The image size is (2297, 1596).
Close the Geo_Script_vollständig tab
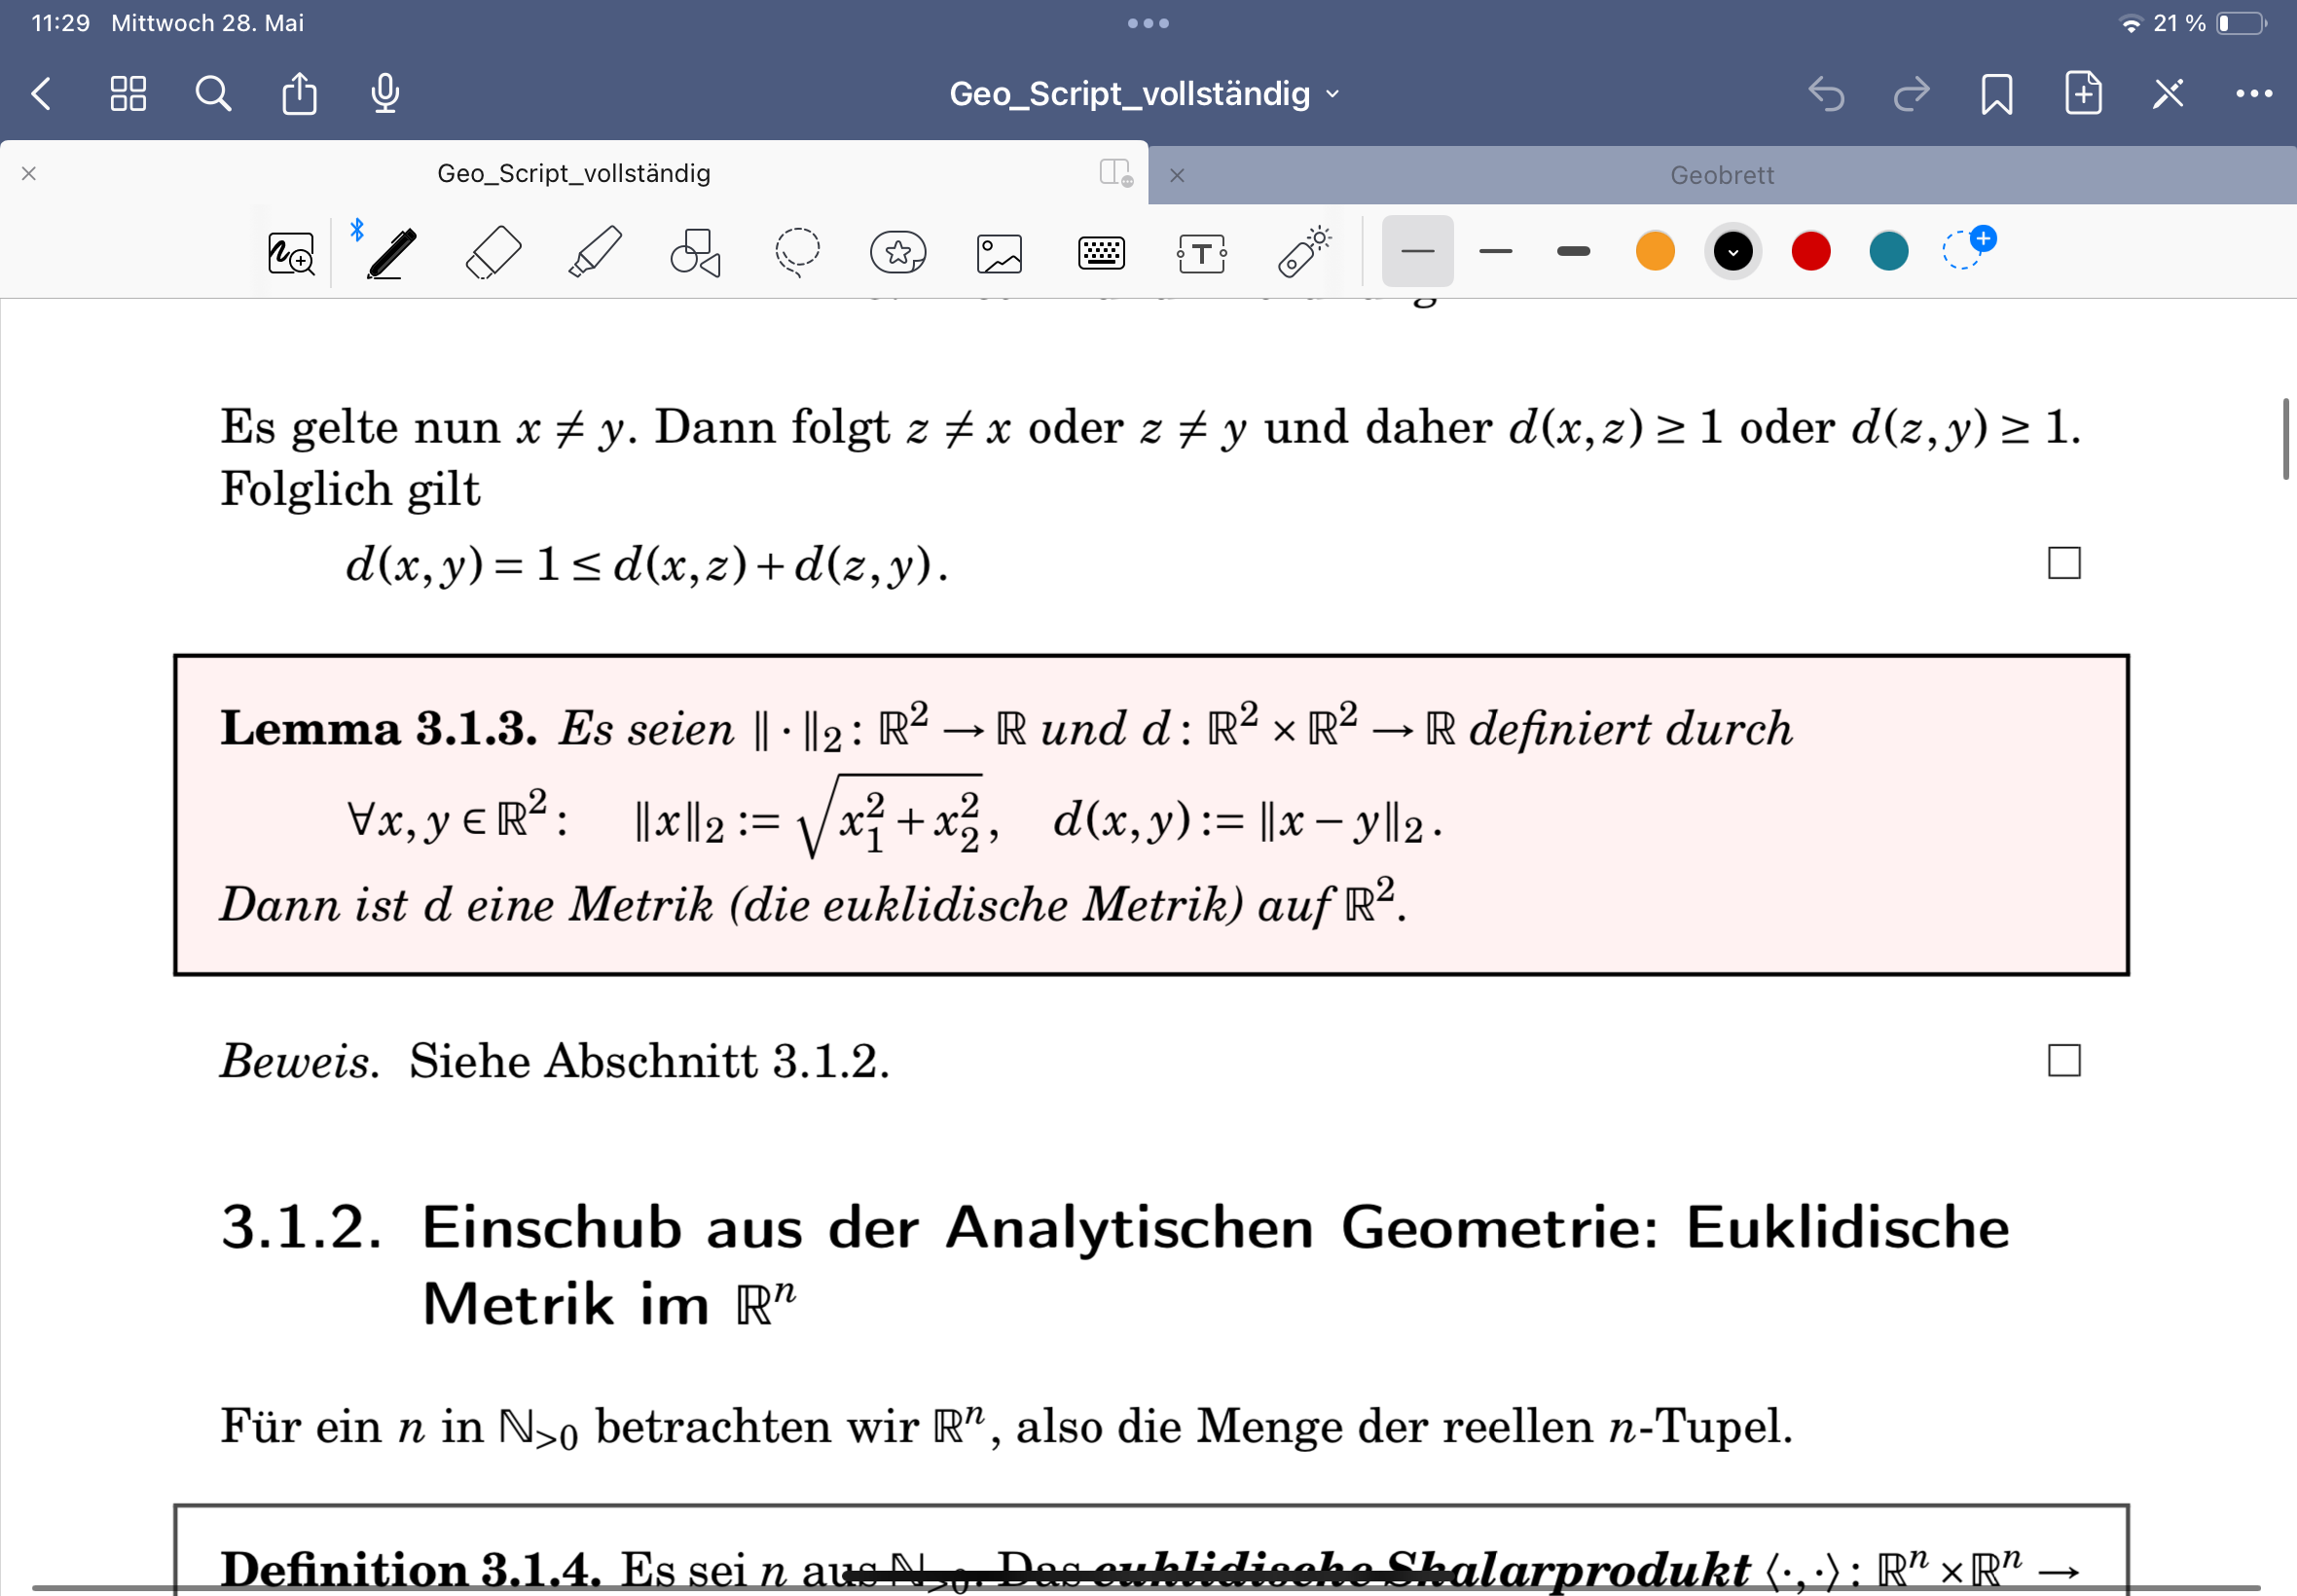pyautogui.click(x=29, y=173)
